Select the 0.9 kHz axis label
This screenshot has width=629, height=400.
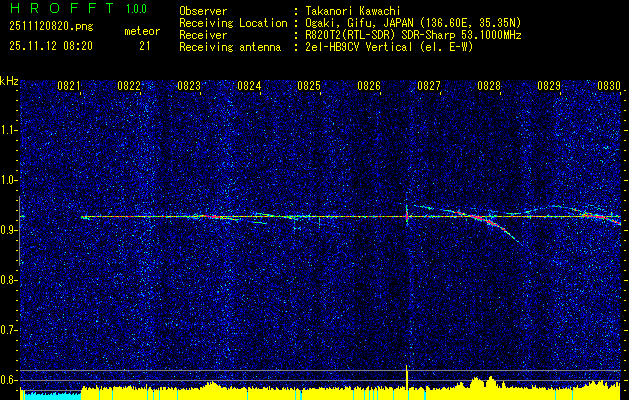click(8, 230)
